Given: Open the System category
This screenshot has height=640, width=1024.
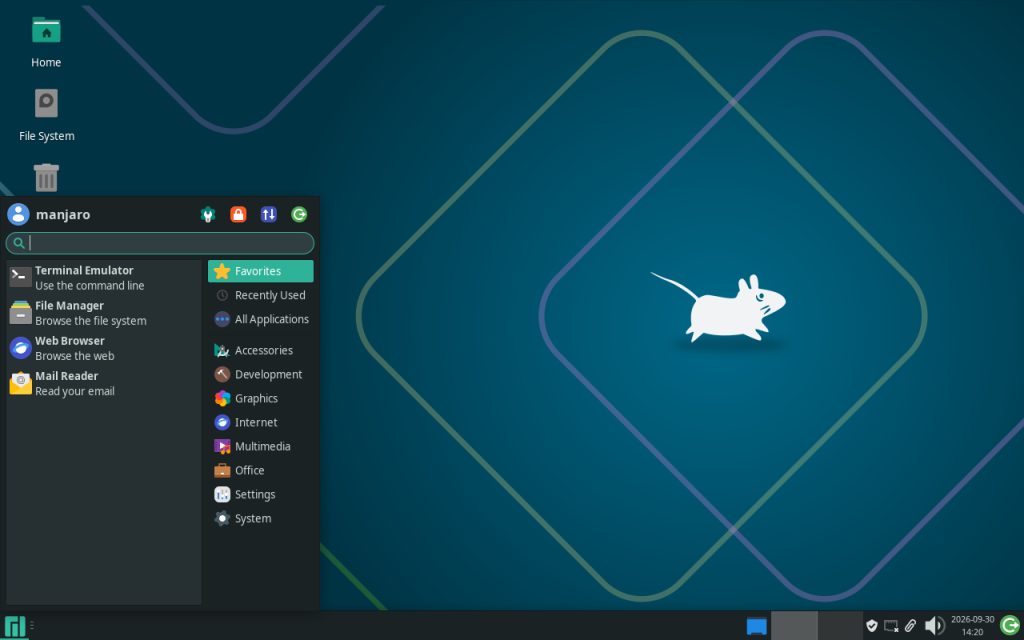Looking at the screenshot, I should point(261,519).
